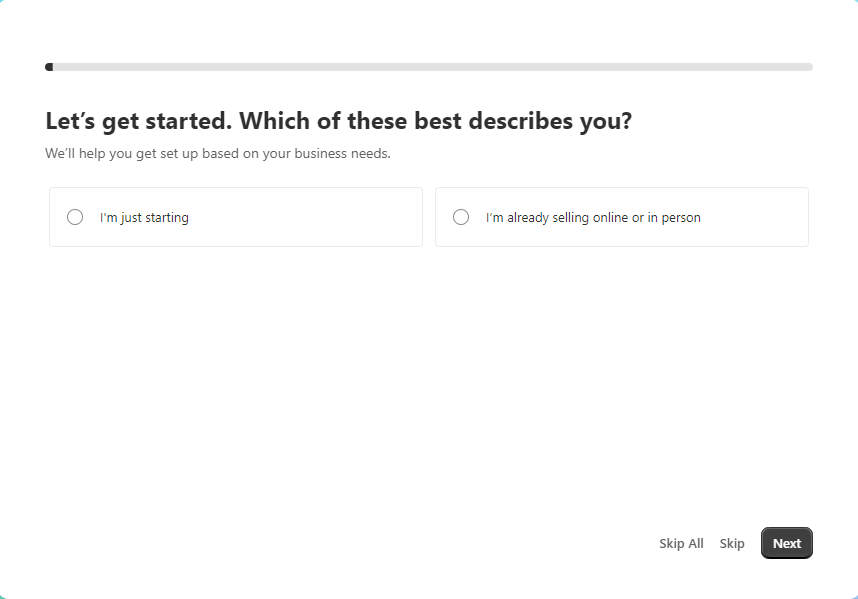858x599 pixels.
Task: Select the "I'm already selling" radio circle
Action: [x=461, y=217]
